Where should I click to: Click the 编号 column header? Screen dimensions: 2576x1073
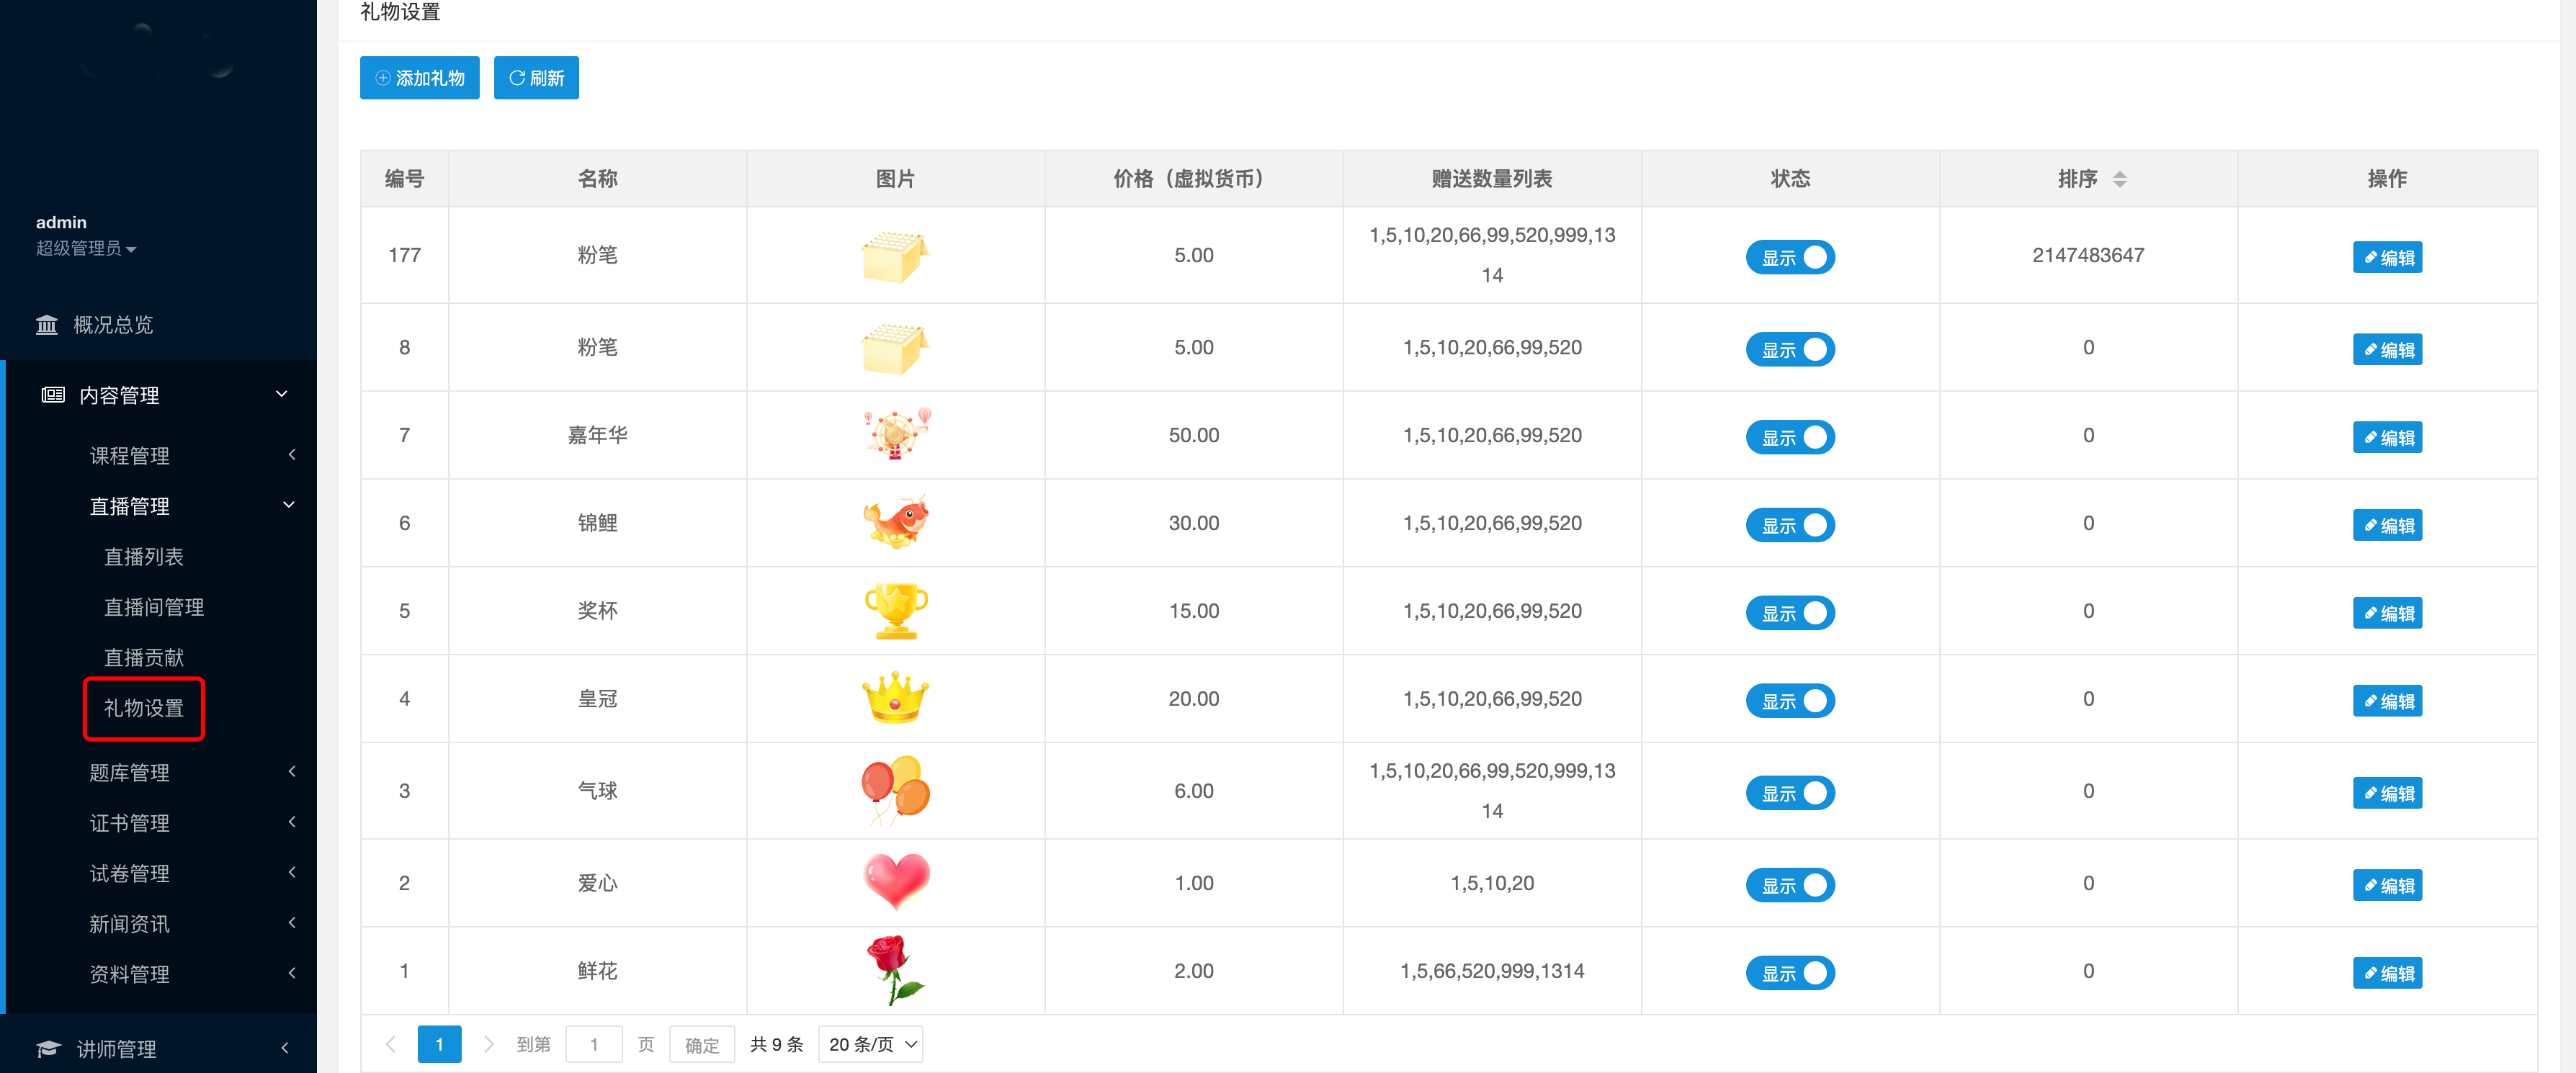coord(404,179)
